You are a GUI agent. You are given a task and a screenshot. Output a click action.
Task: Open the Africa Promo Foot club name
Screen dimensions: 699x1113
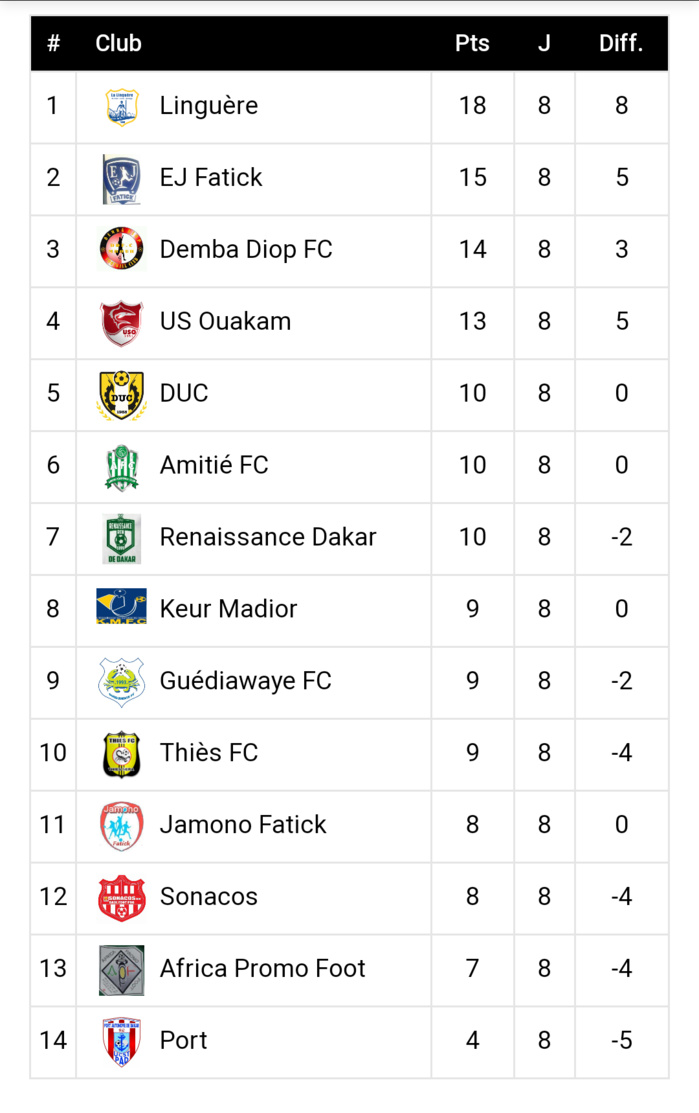click(x=262, y=968)
